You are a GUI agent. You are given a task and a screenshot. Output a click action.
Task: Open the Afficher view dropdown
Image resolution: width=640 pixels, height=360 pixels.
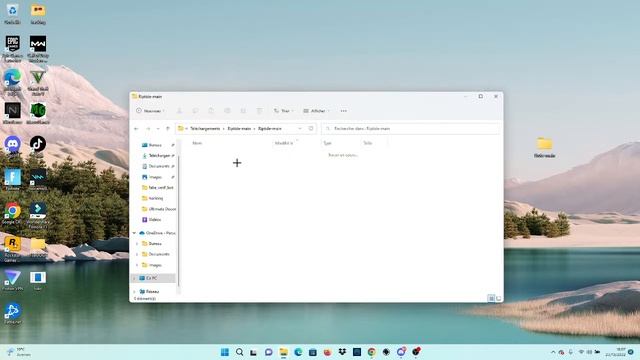click(316, 111)
